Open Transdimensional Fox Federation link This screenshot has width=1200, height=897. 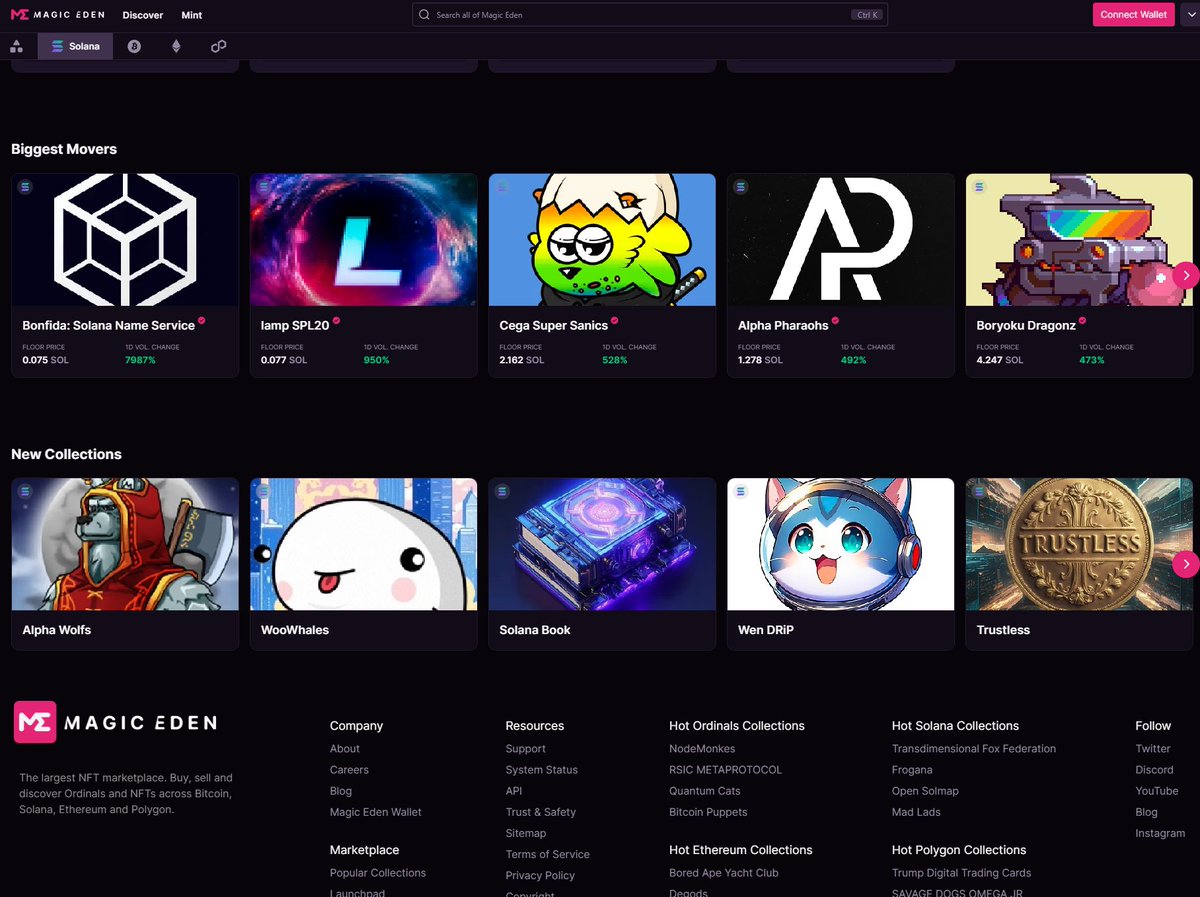pos(974,749)
